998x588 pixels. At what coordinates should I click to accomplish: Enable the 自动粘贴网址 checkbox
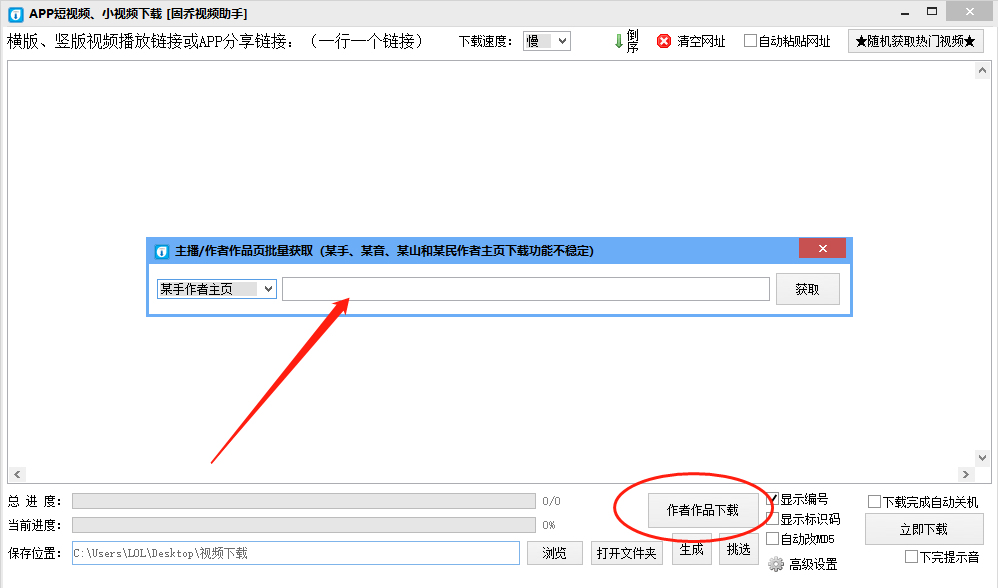click(x=749, y=41)
